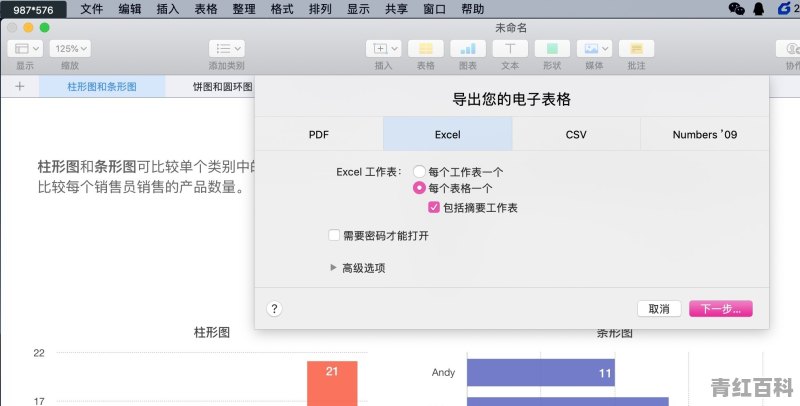Open the Media (媒体) toolbar dropdown
The width and height of the screenshot is (800, 406).
coord(594,48)
